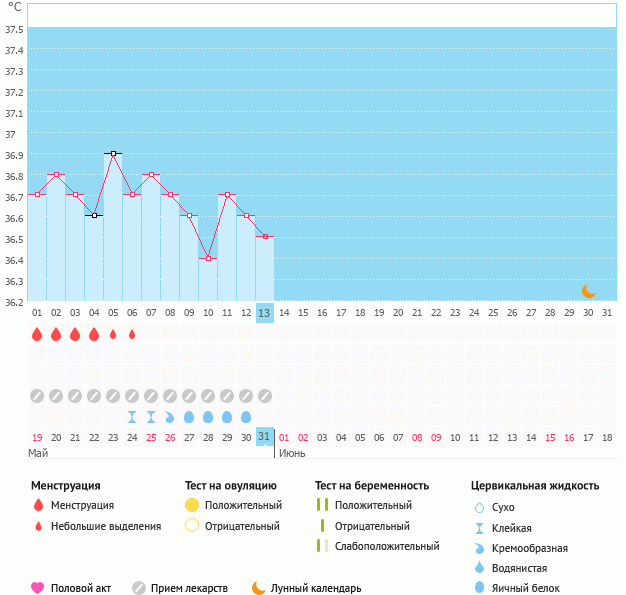626x595 pixels.
Task: Click the "Июнь" month label
Action: pos(292,454)
